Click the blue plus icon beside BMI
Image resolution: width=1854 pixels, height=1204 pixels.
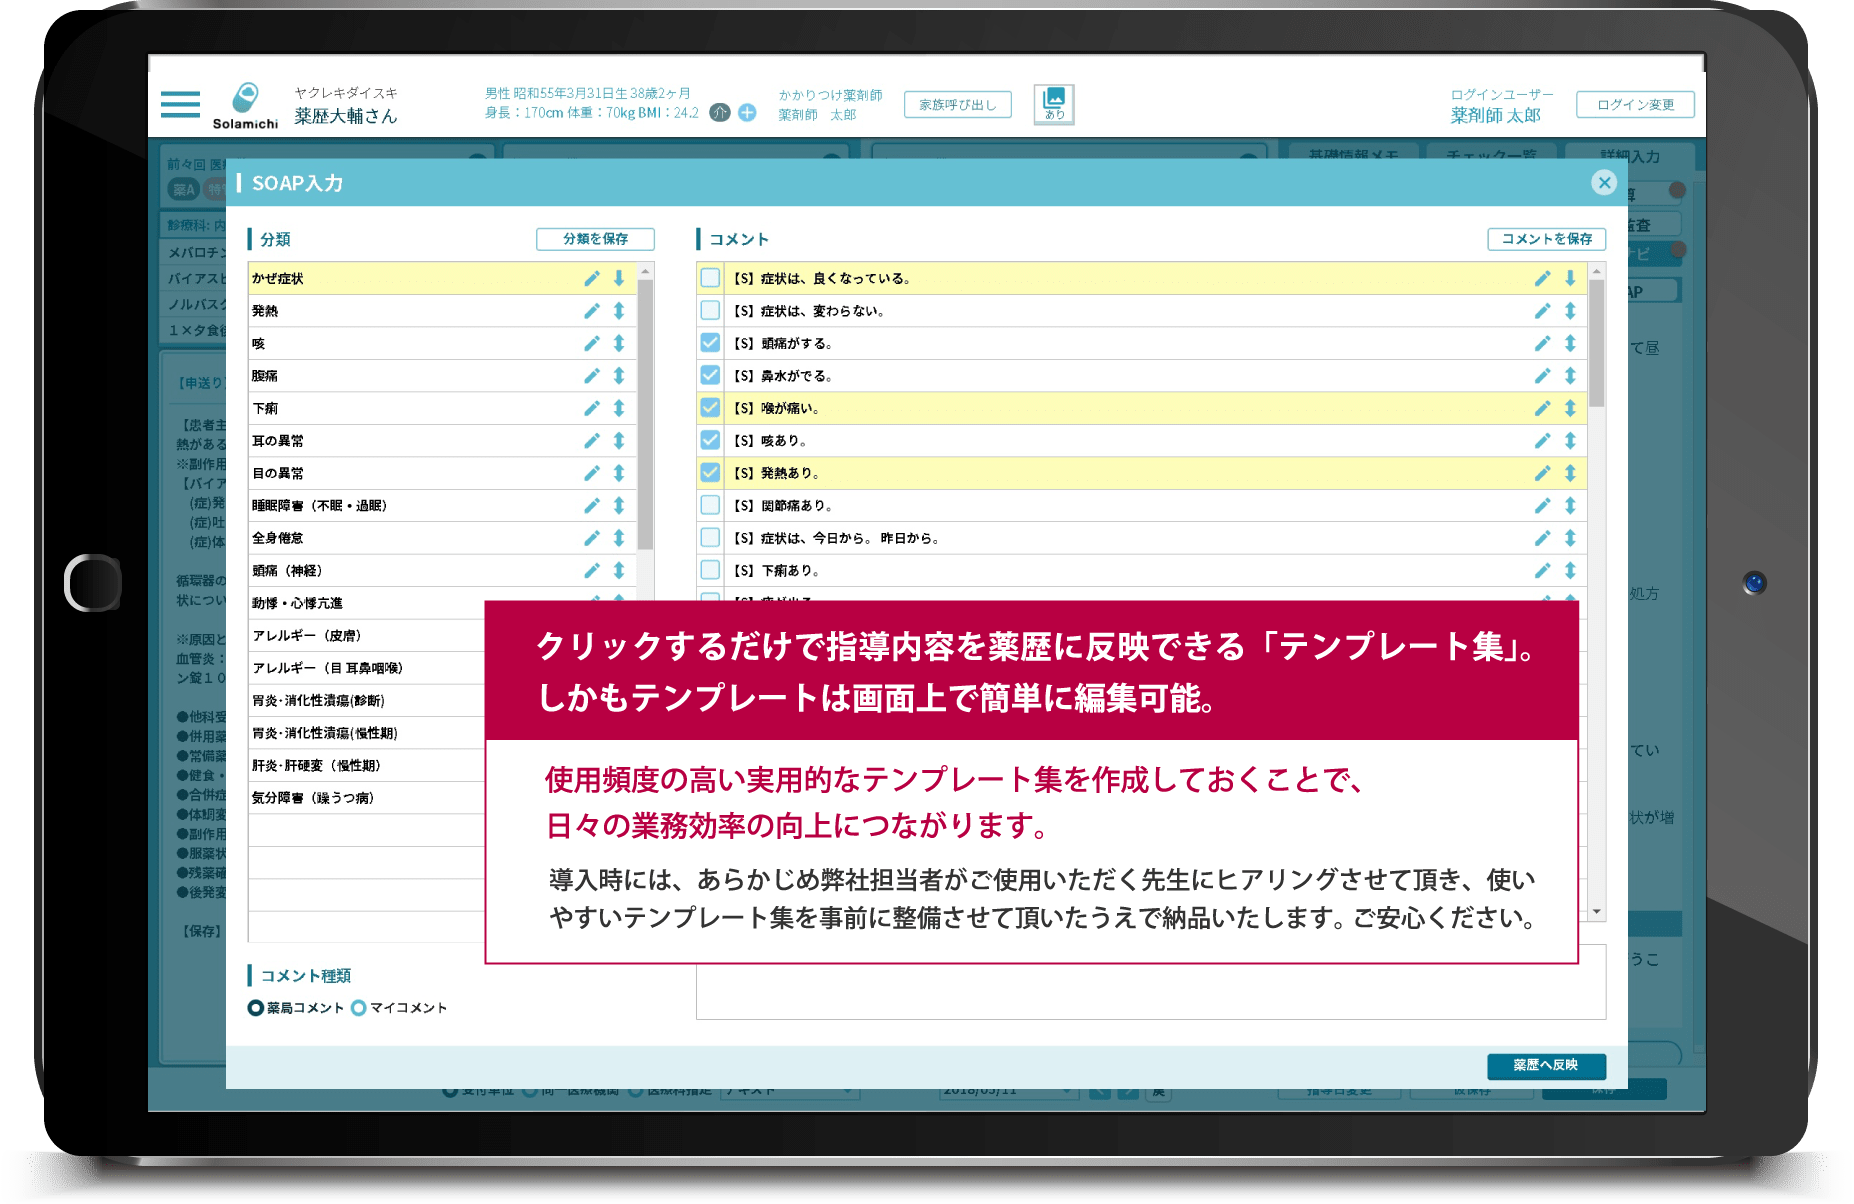point(747,113)
